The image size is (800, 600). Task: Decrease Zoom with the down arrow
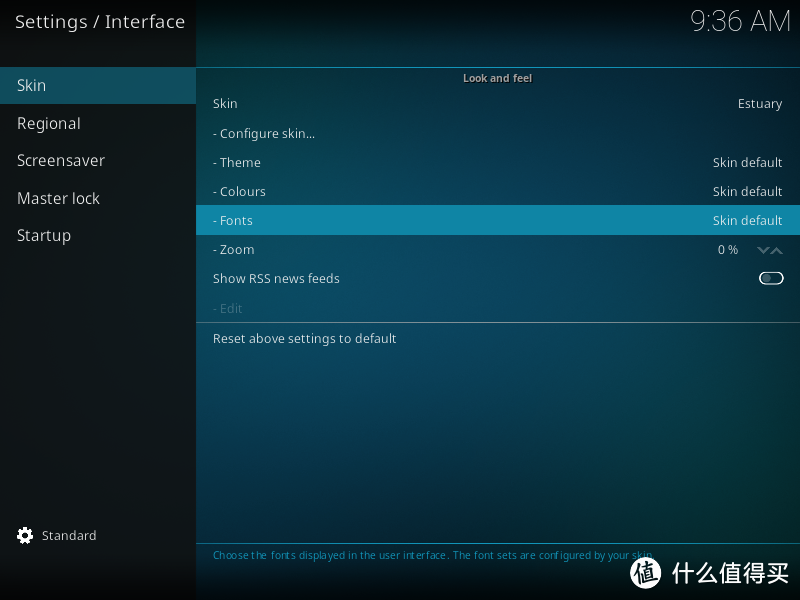pyautogui.click(x=764, y=250)
